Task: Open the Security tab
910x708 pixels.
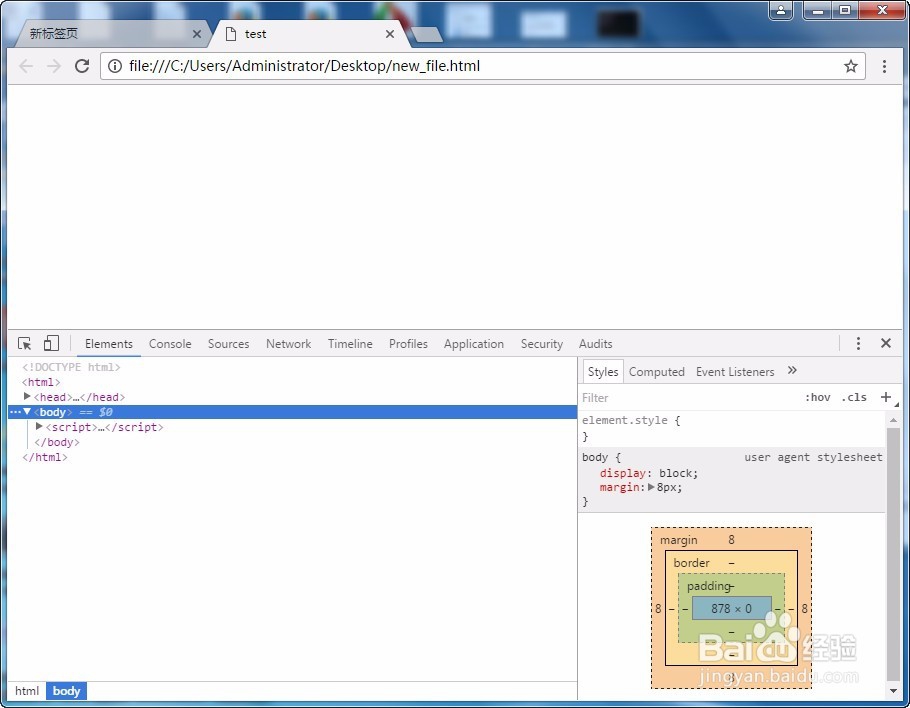Action: 541,344
